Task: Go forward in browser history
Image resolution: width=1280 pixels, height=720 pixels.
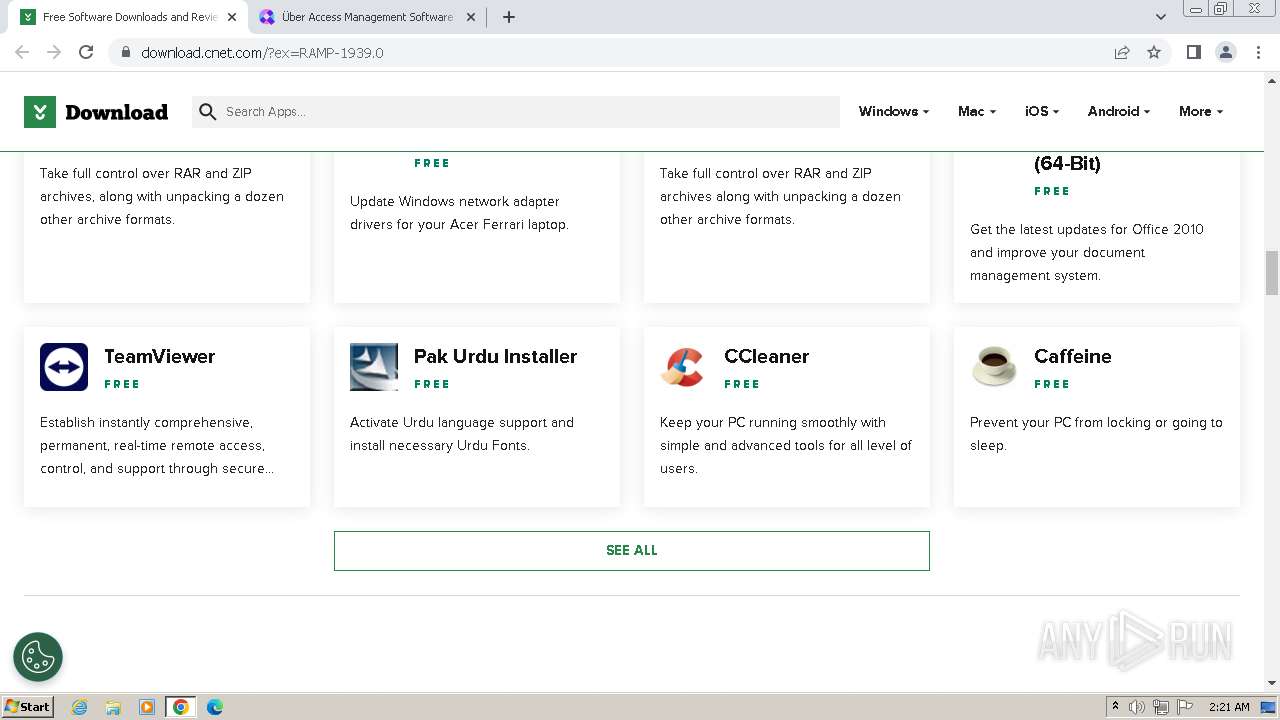Action: coord(54,52)
